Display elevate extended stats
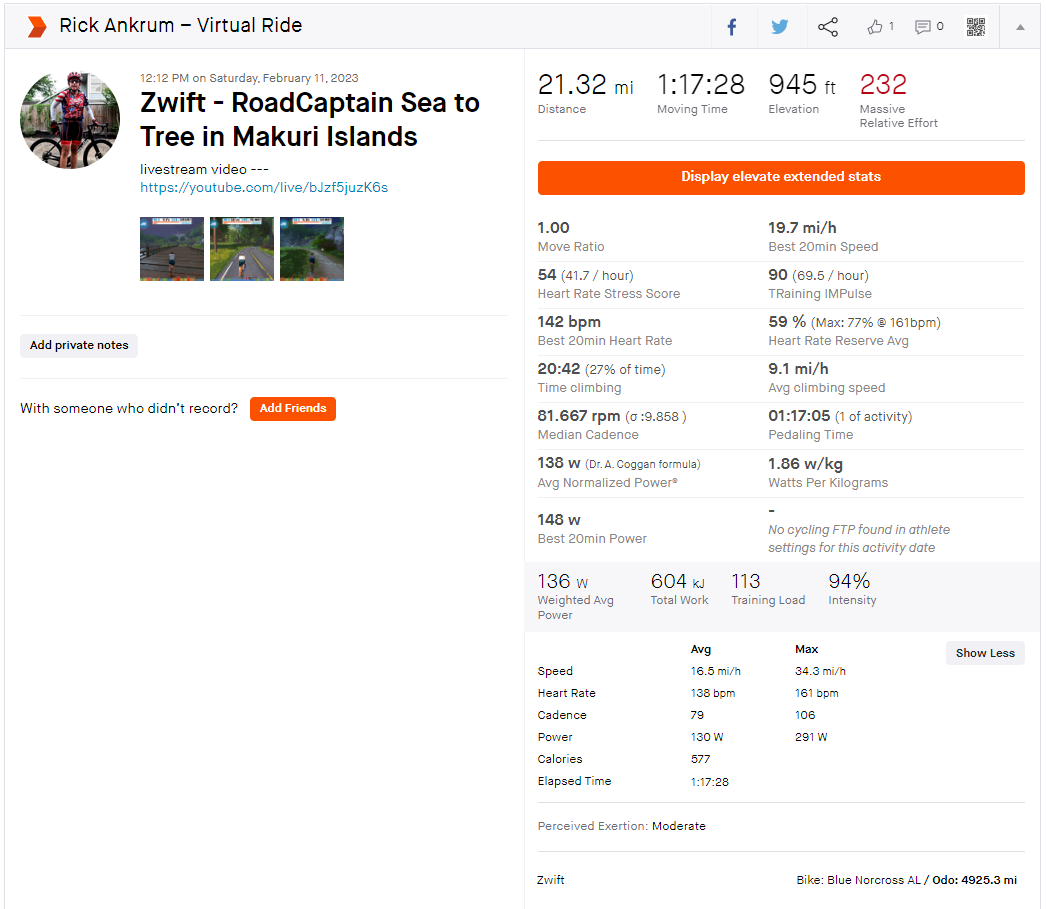1046x909 pixels. point(781,177)
